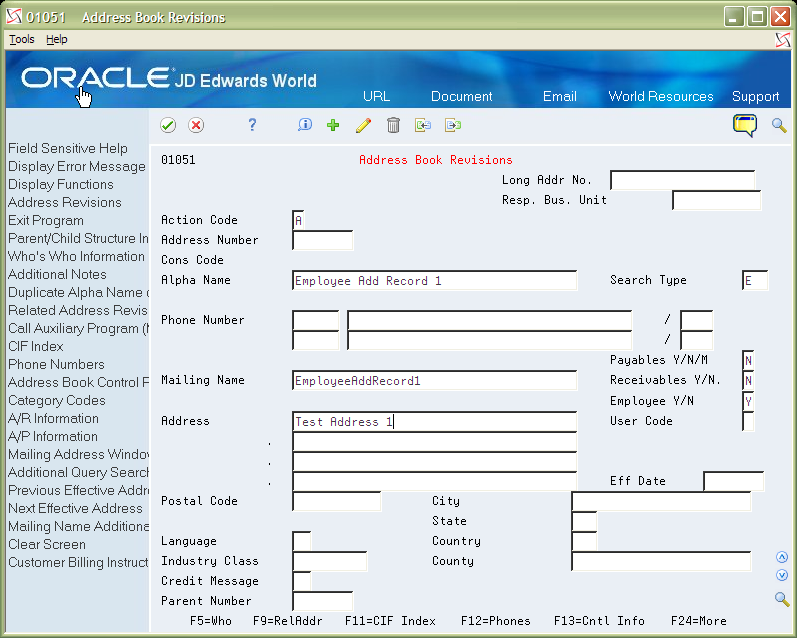Screen dimensions: 797x638
Task: Click the pencil Change icon
Action: (x=363, y=125)
